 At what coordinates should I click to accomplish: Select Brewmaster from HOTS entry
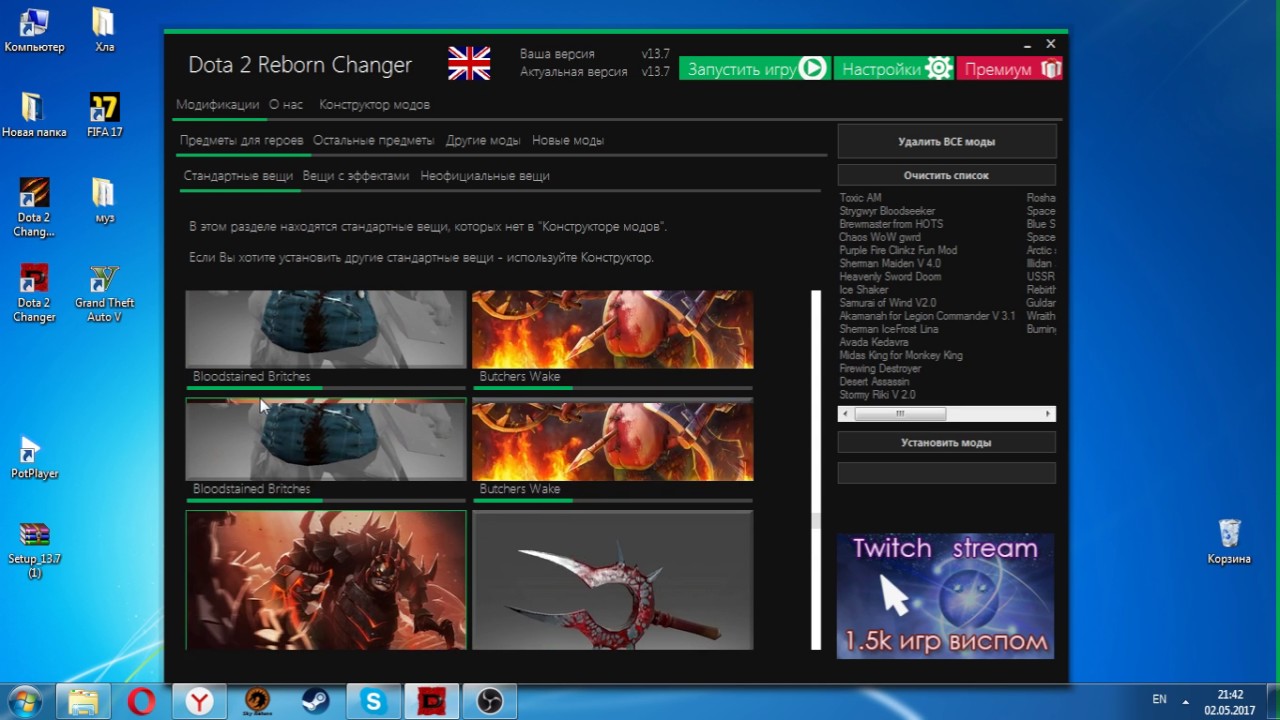891,224
